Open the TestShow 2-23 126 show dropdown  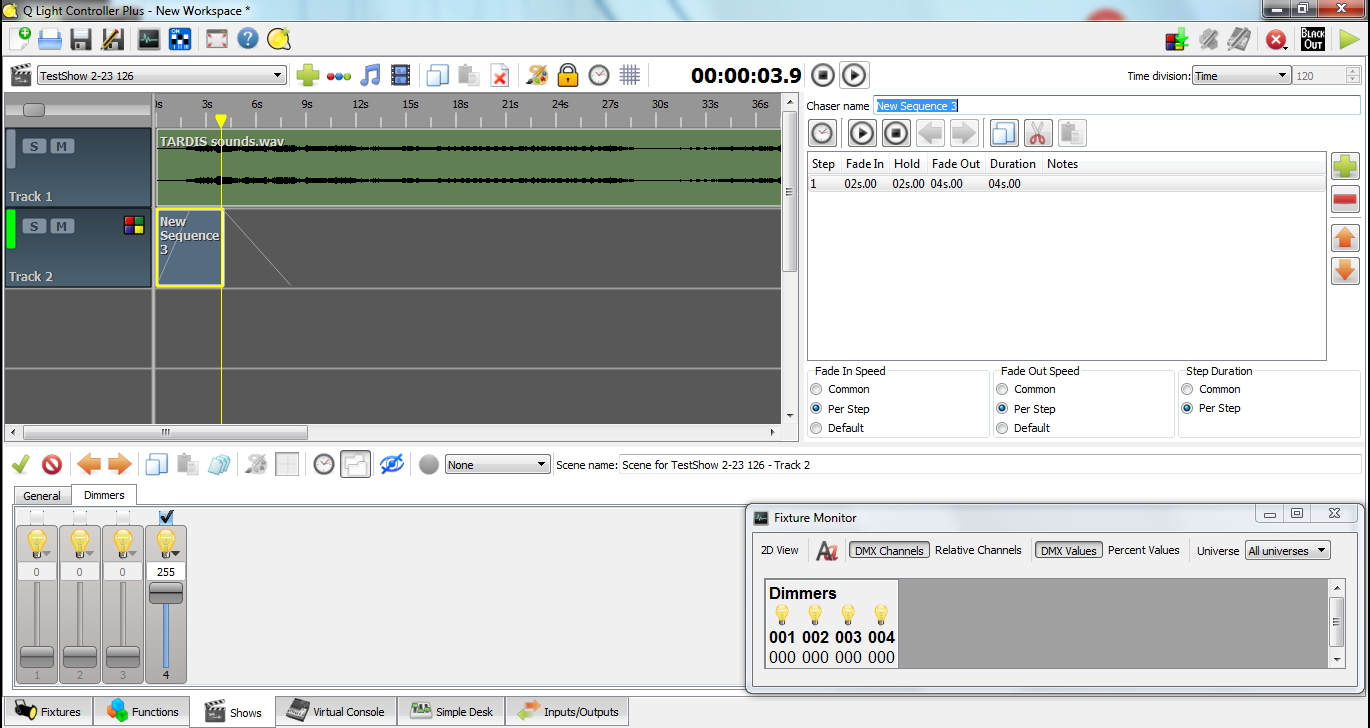162,76
